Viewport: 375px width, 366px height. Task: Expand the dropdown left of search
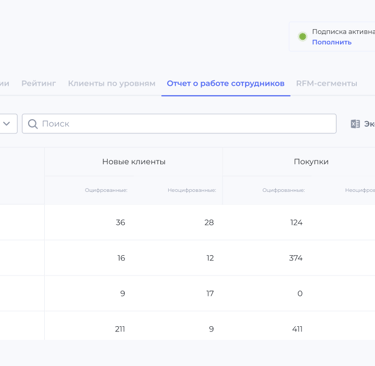tap(7, 124)
